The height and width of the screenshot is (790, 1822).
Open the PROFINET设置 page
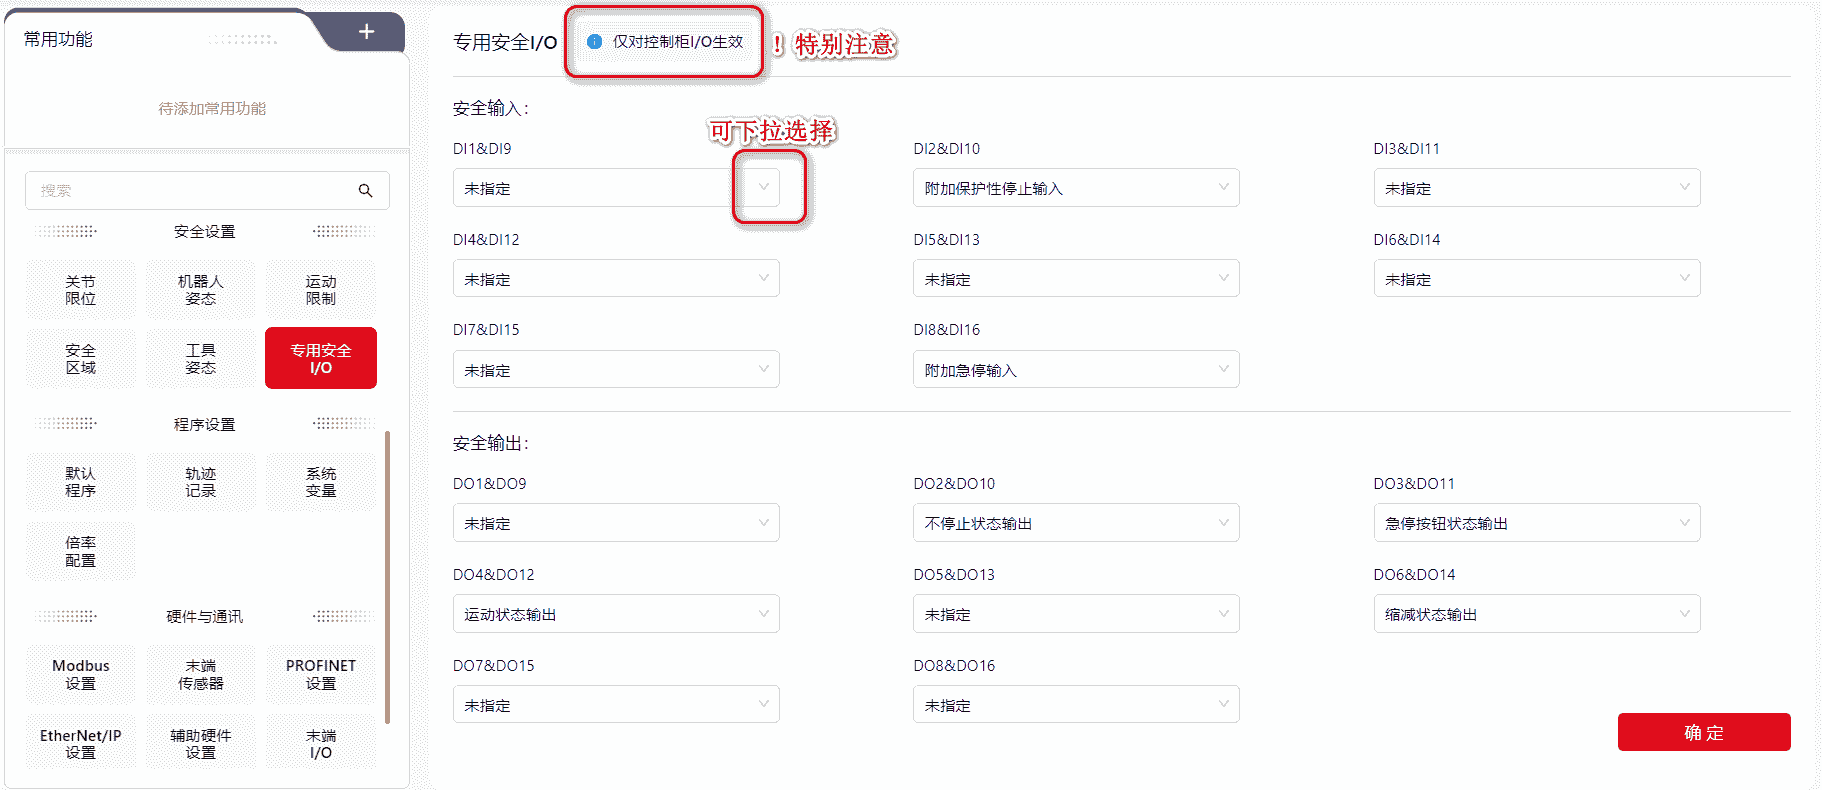[x=320, y=674]
